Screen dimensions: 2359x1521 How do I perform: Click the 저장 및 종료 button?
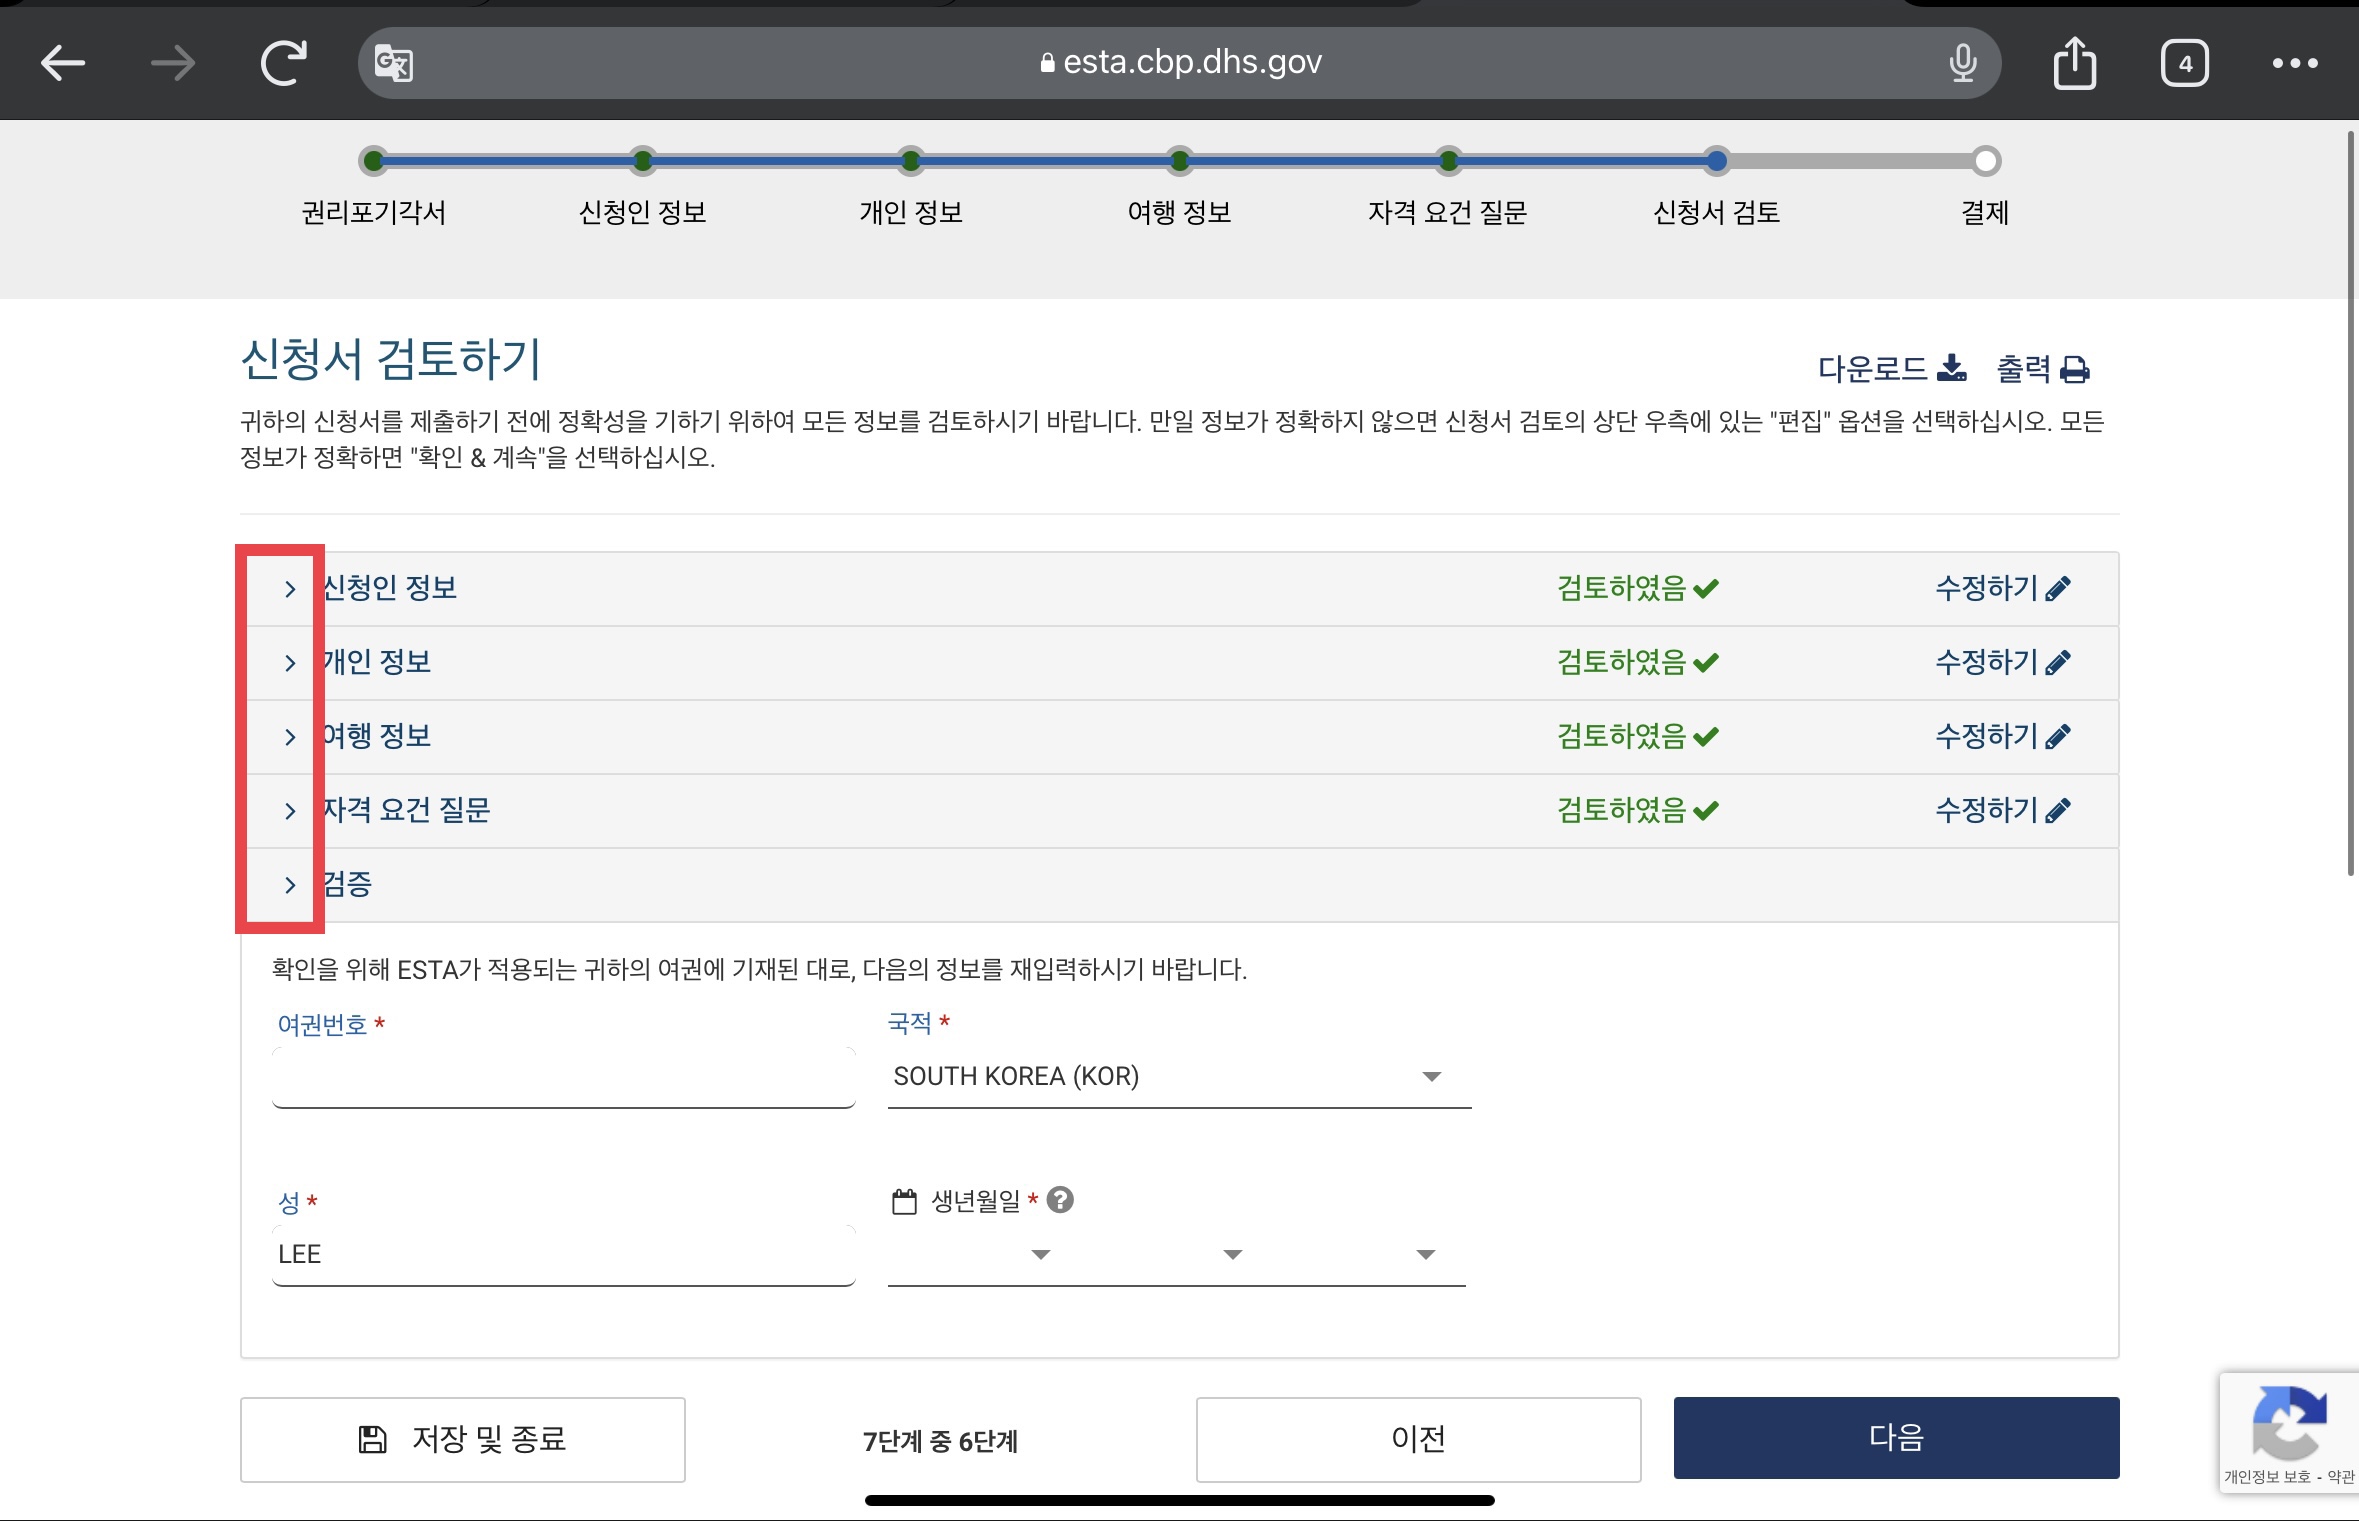(462, 1439)
